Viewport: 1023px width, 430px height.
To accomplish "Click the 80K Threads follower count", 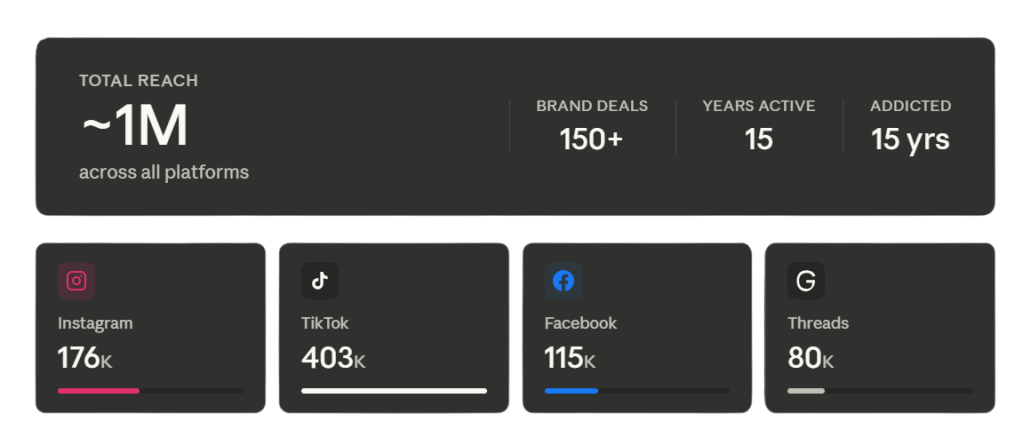I will click(811, 357).
